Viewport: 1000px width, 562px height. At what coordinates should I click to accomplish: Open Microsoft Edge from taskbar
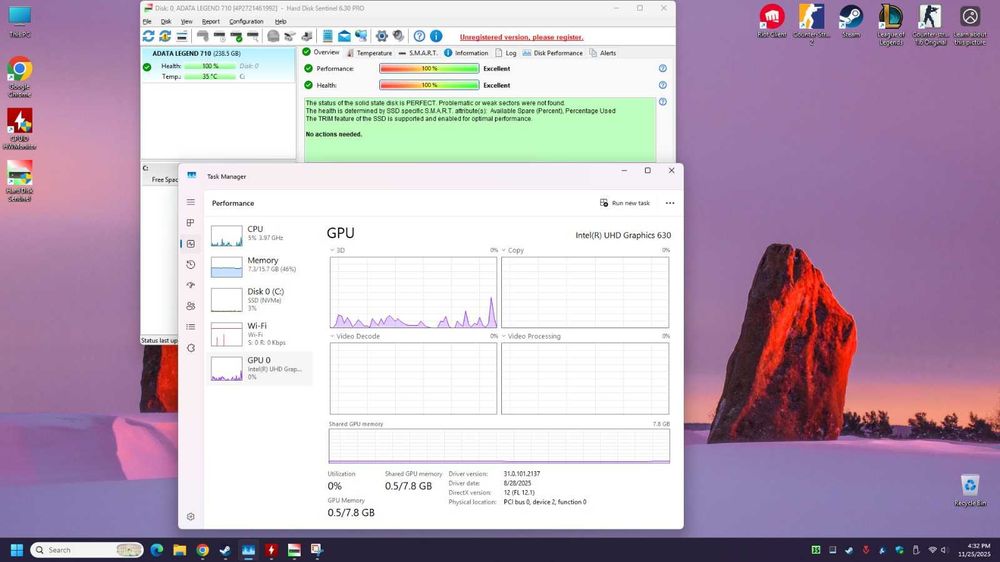coord(157,550)
